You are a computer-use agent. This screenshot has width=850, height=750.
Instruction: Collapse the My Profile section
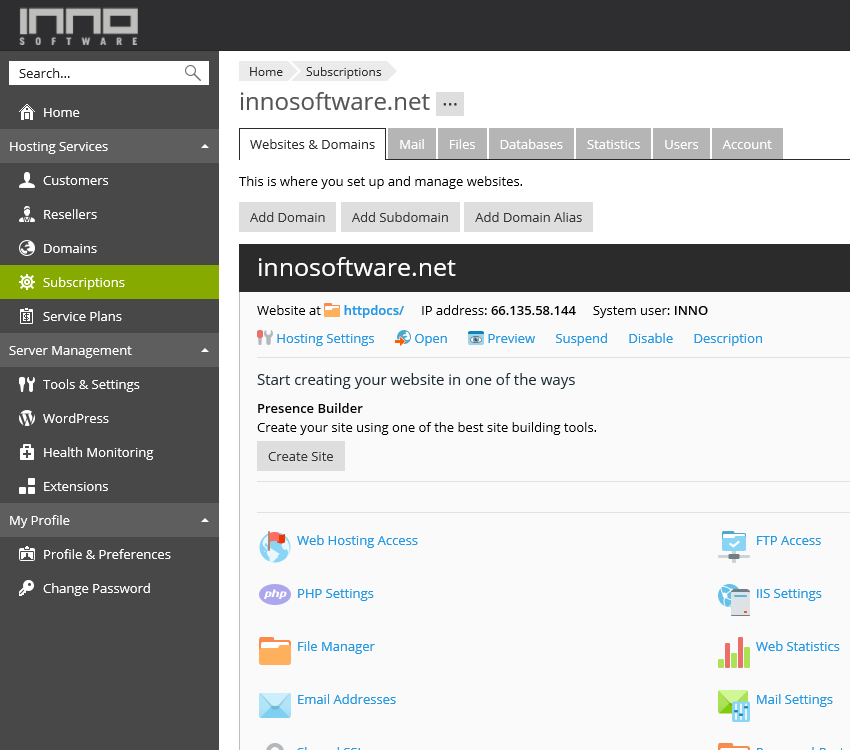(205, 520)
